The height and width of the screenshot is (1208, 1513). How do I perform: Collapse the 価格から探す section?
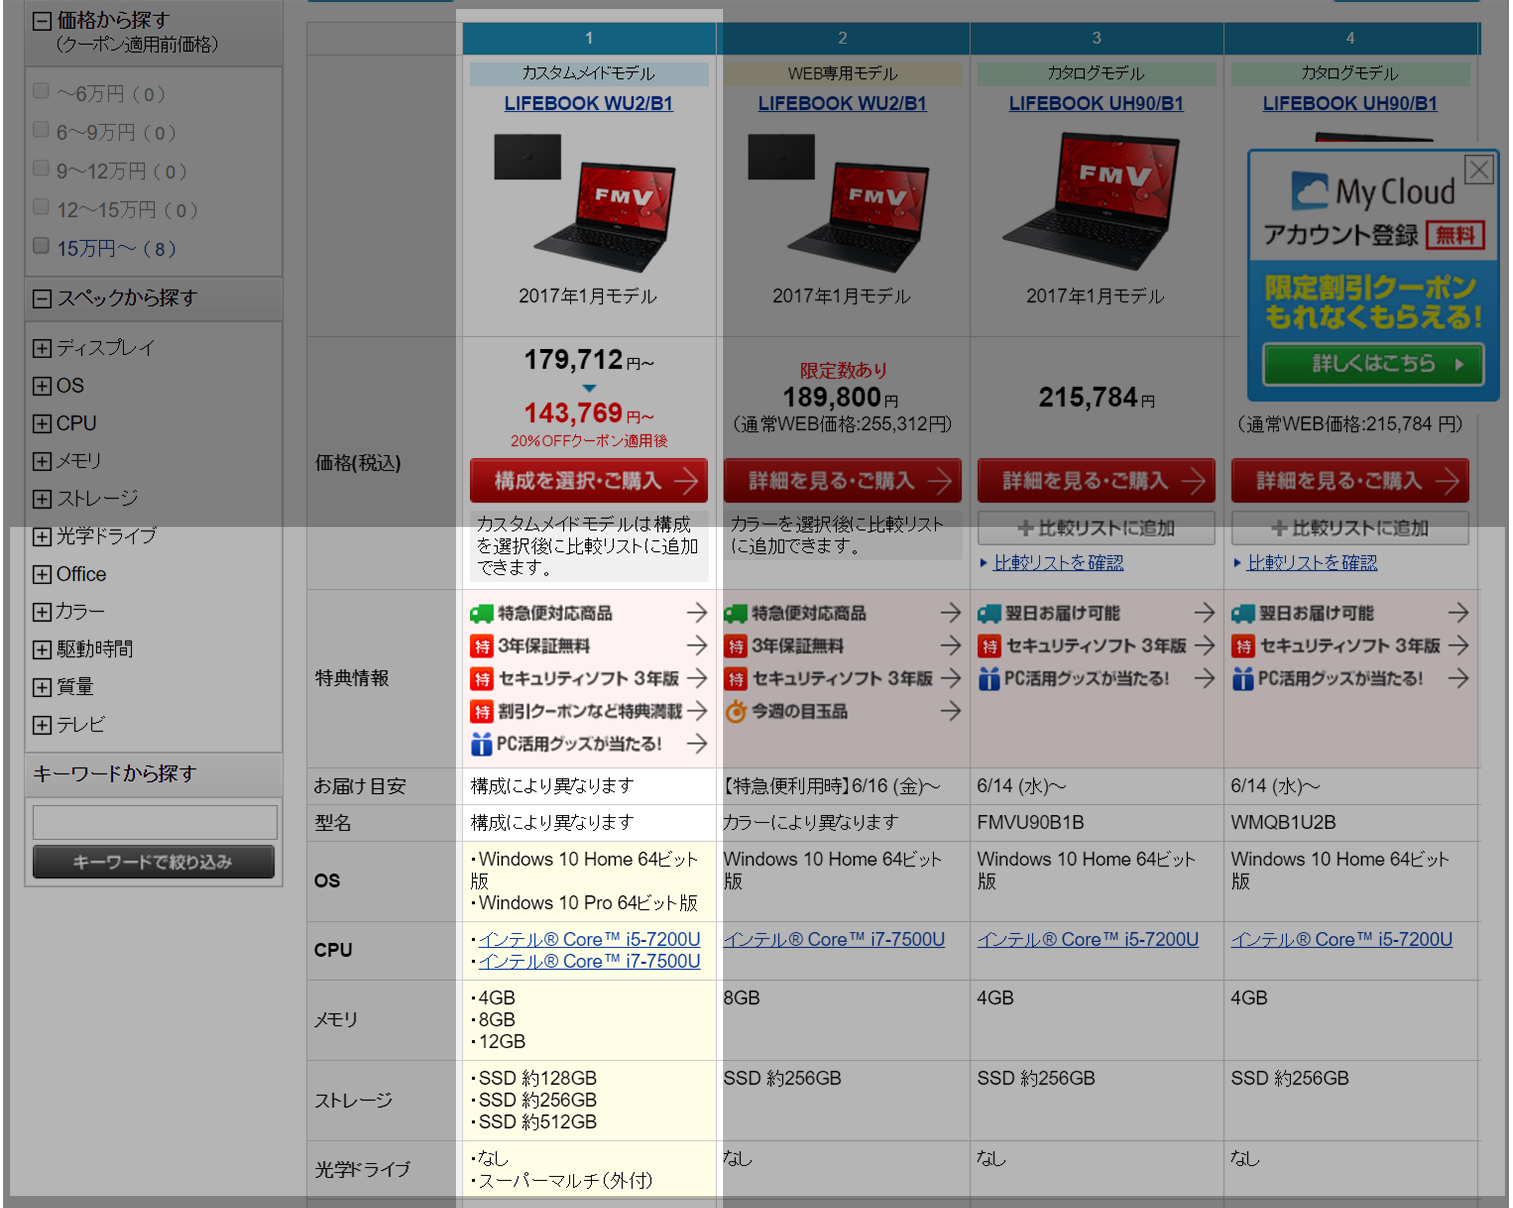tap(42, 21)
